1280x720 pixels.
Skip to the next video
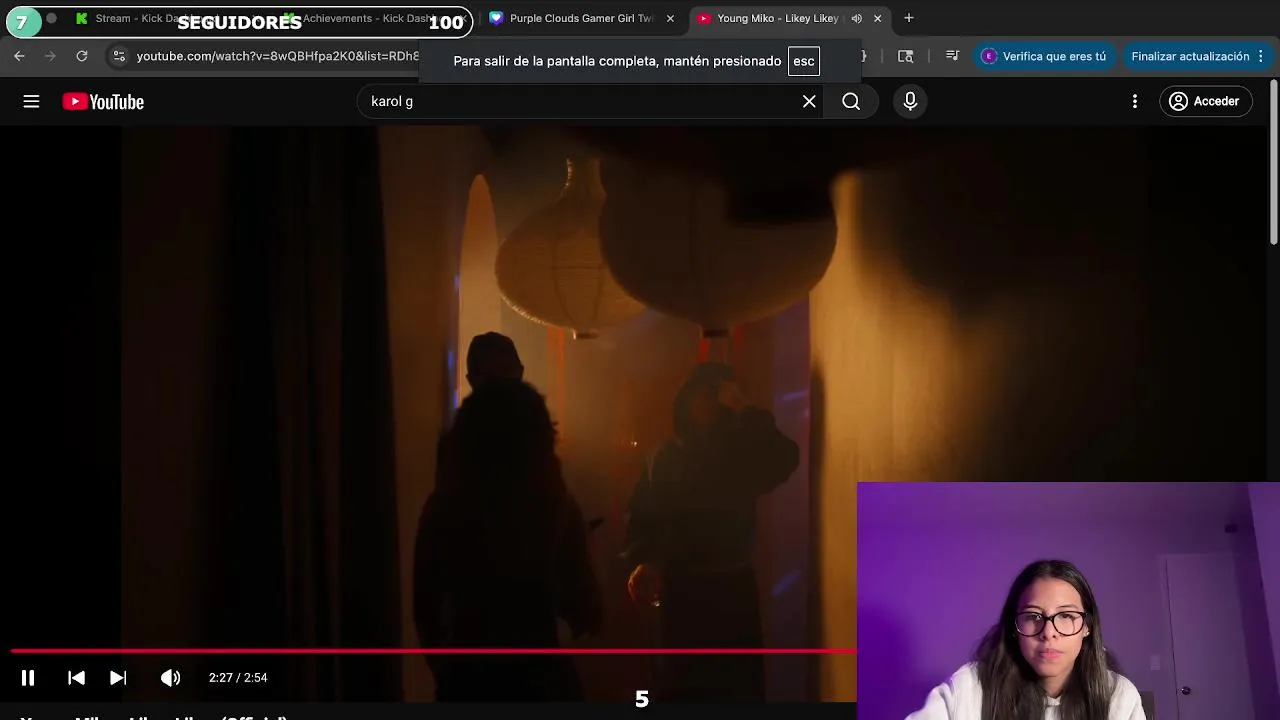click(118, 678)
